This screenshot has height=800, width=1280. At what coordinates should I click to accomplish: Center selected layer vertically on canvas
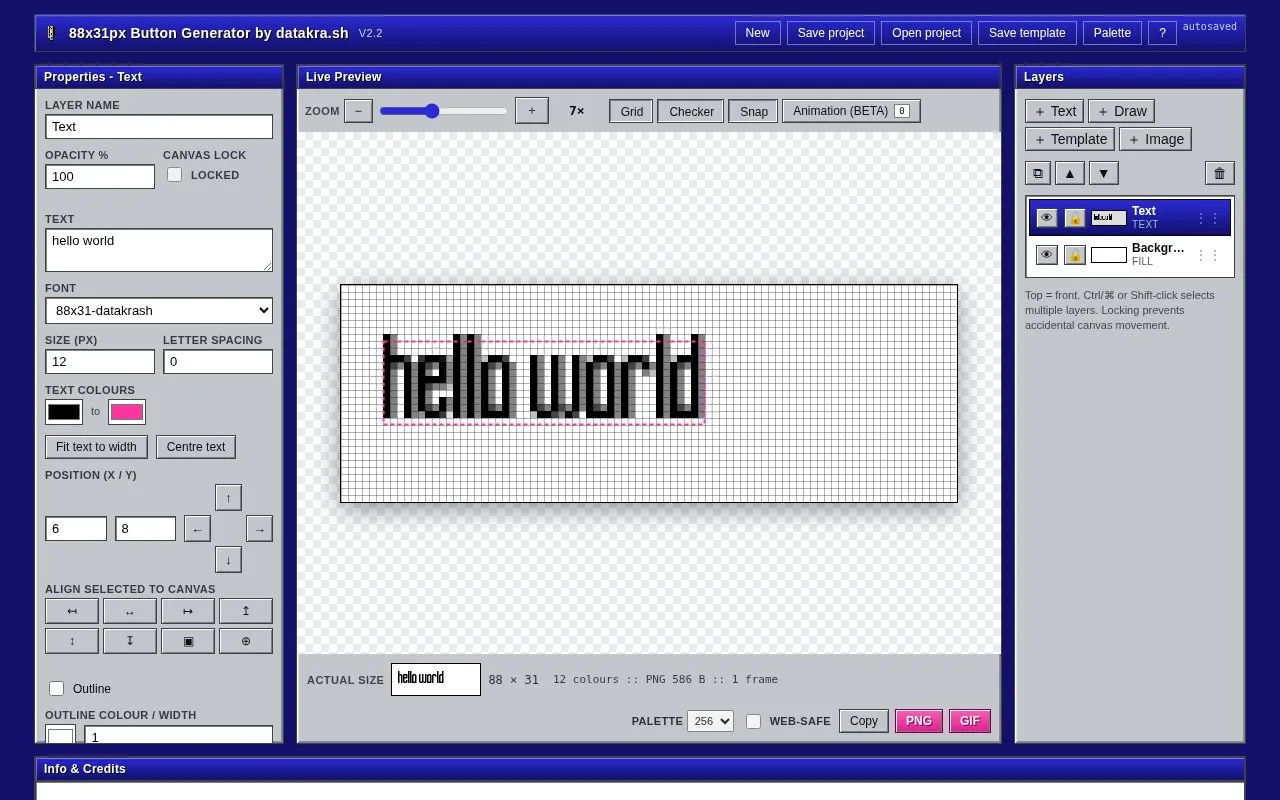(72, 641)
